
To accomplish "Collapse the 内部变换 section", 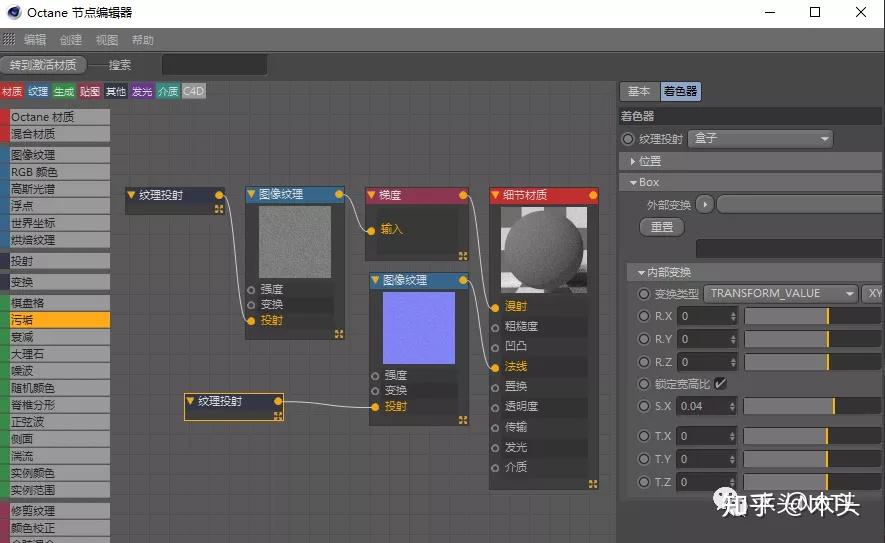I will 641,273.
